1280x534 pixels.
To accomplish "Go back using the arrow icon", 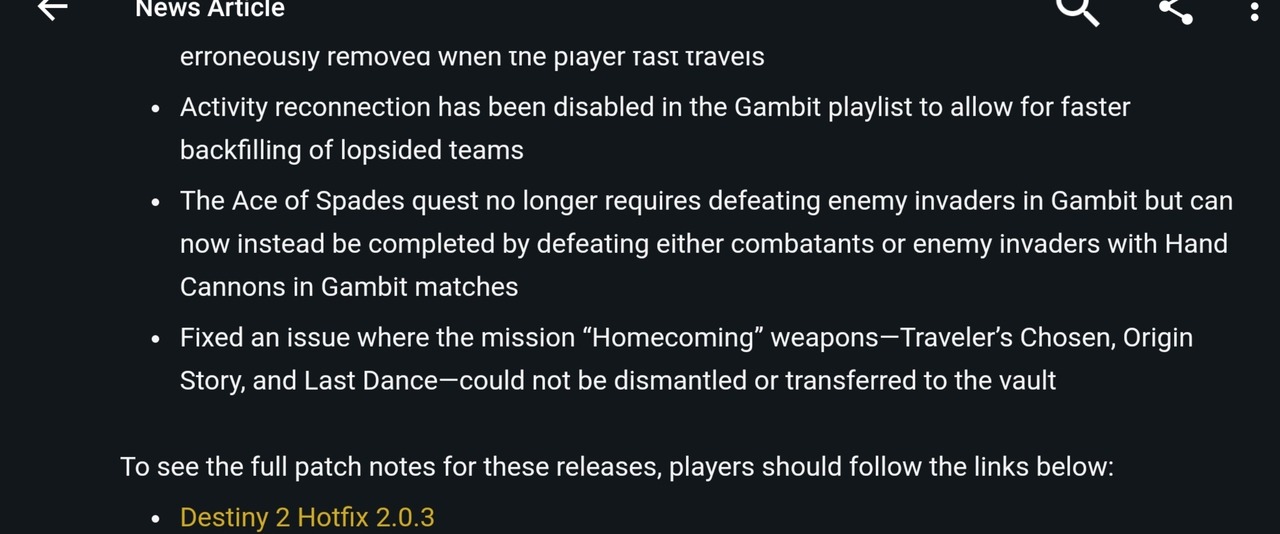I will point(52,8).
